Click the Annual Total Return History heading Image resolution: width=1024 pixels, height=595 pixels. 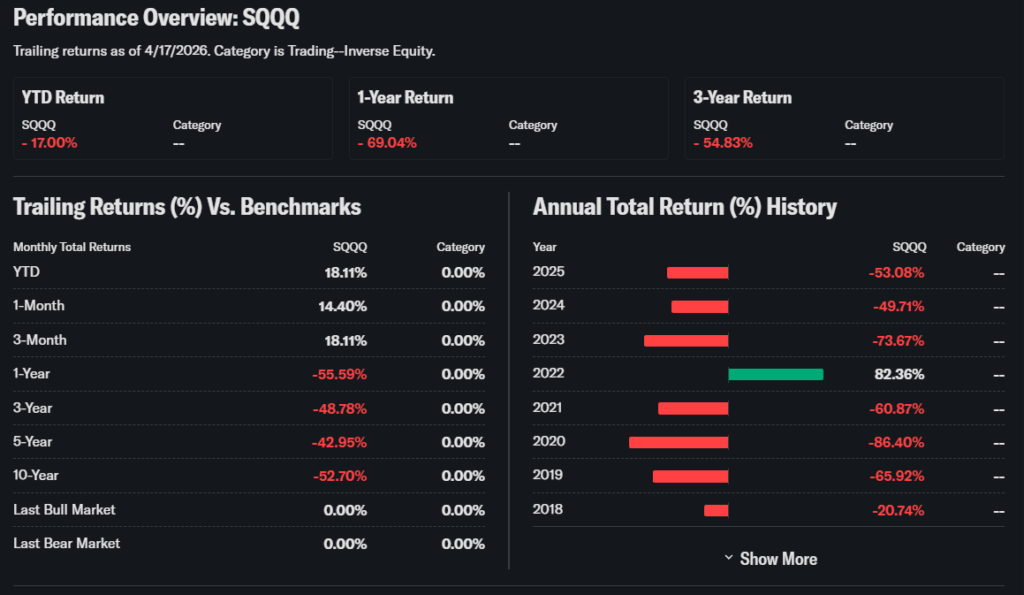coord(685,207)
